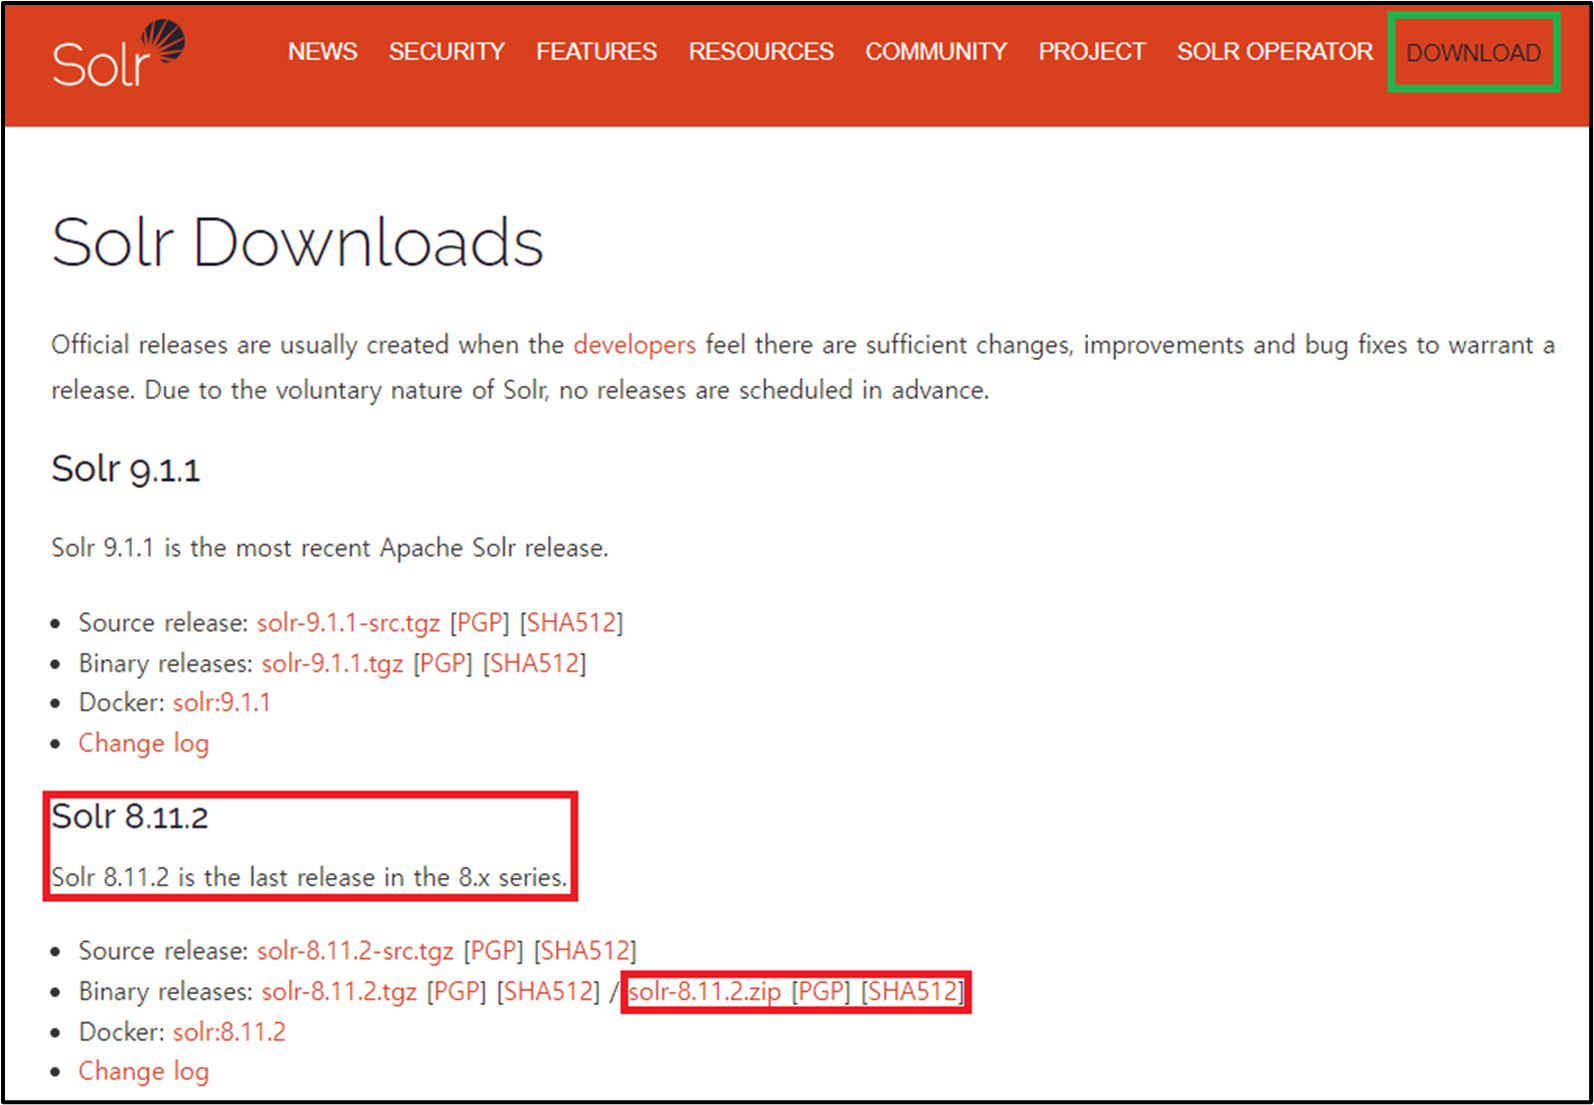This screenshot has height=1105, width=1594.
Task: Open SHA512 for solr-9.1.1-src.tgz
Action: pyautogui.click(x=571, y=623)
